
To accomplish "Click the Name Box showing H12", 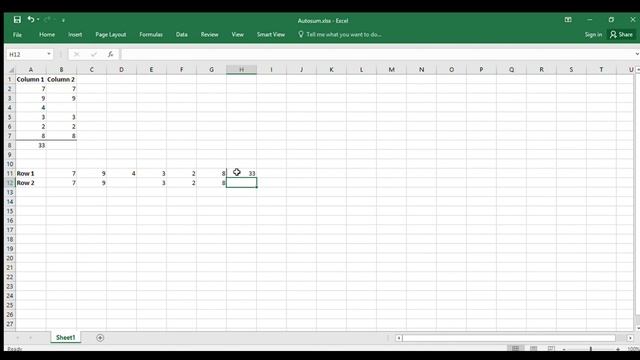I will pos(26,54).
